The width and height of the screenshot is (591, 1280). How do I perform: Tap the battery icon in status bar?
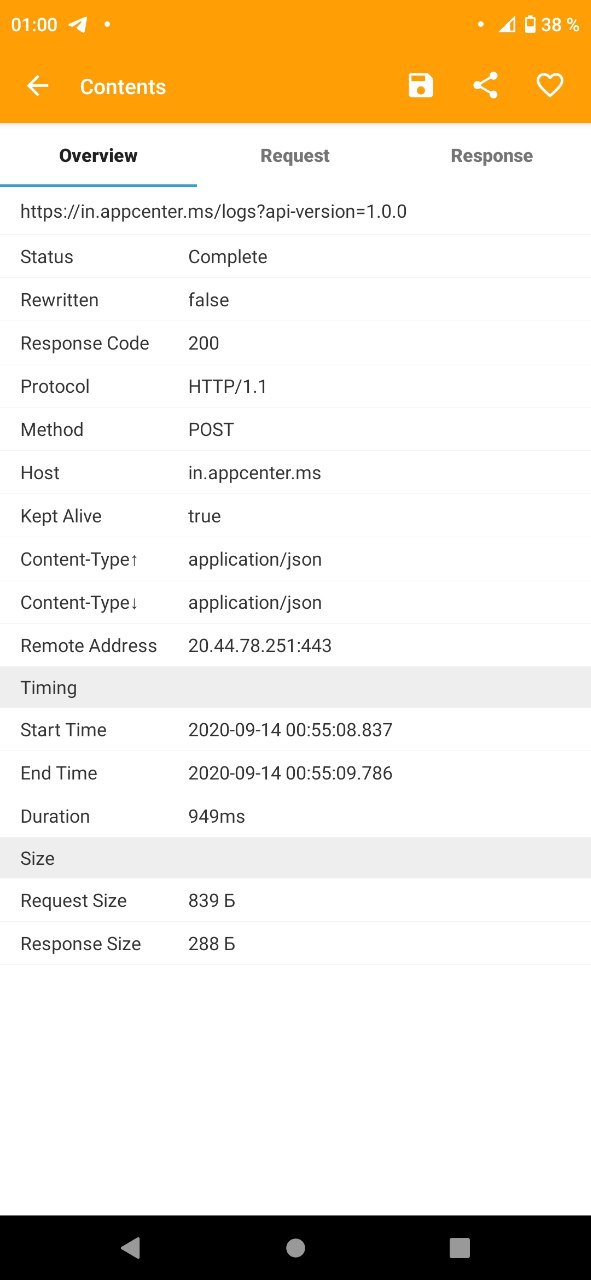(x=530, y=25)
